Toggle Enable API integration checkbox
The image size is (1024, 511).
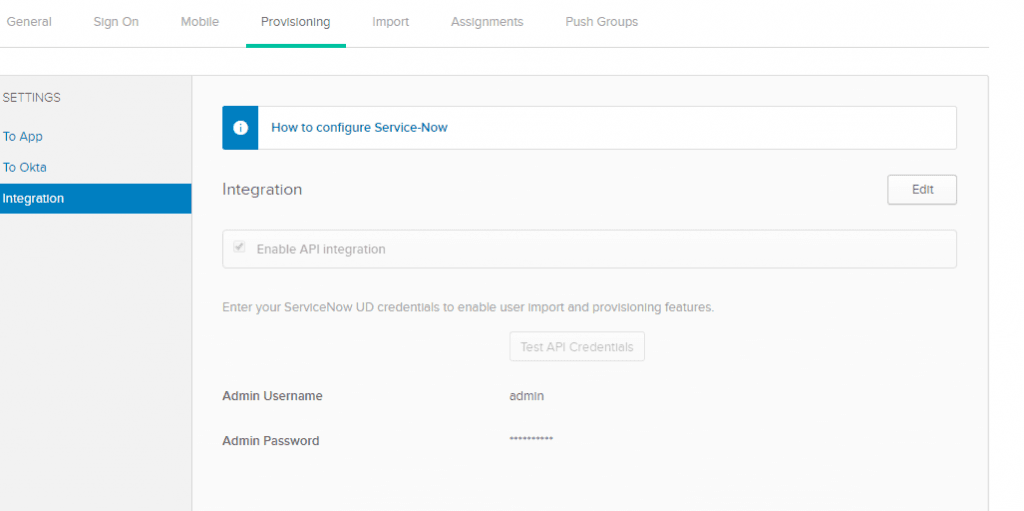tap(240, 248)
